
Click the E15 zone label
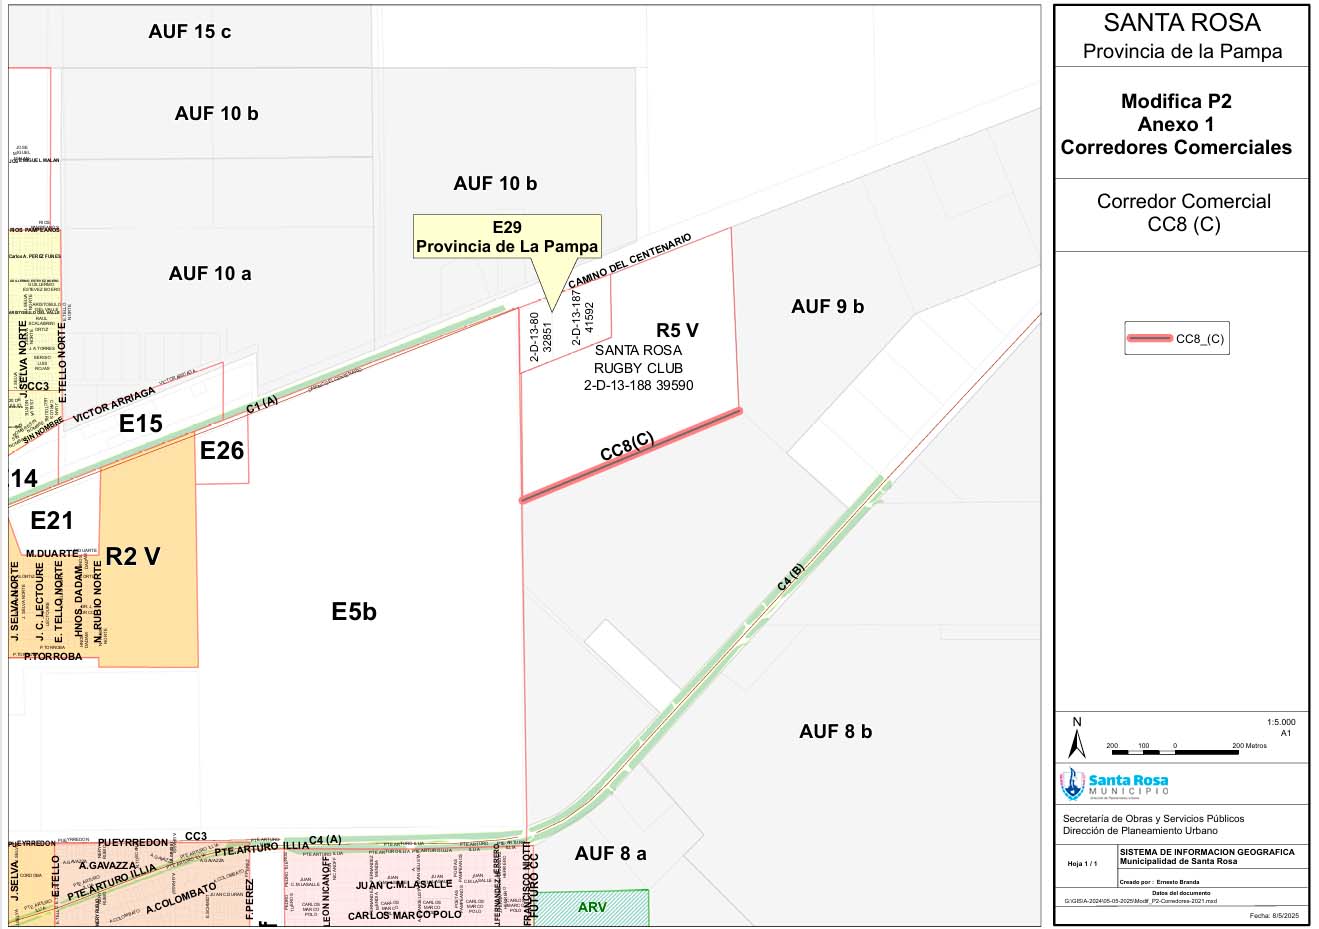[x=140, y=423]
